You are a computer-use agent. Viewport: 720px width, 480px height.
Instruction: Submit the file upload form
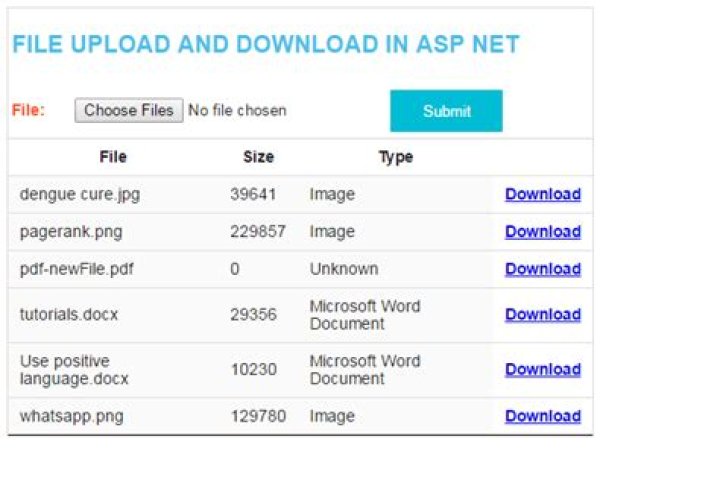446,111
